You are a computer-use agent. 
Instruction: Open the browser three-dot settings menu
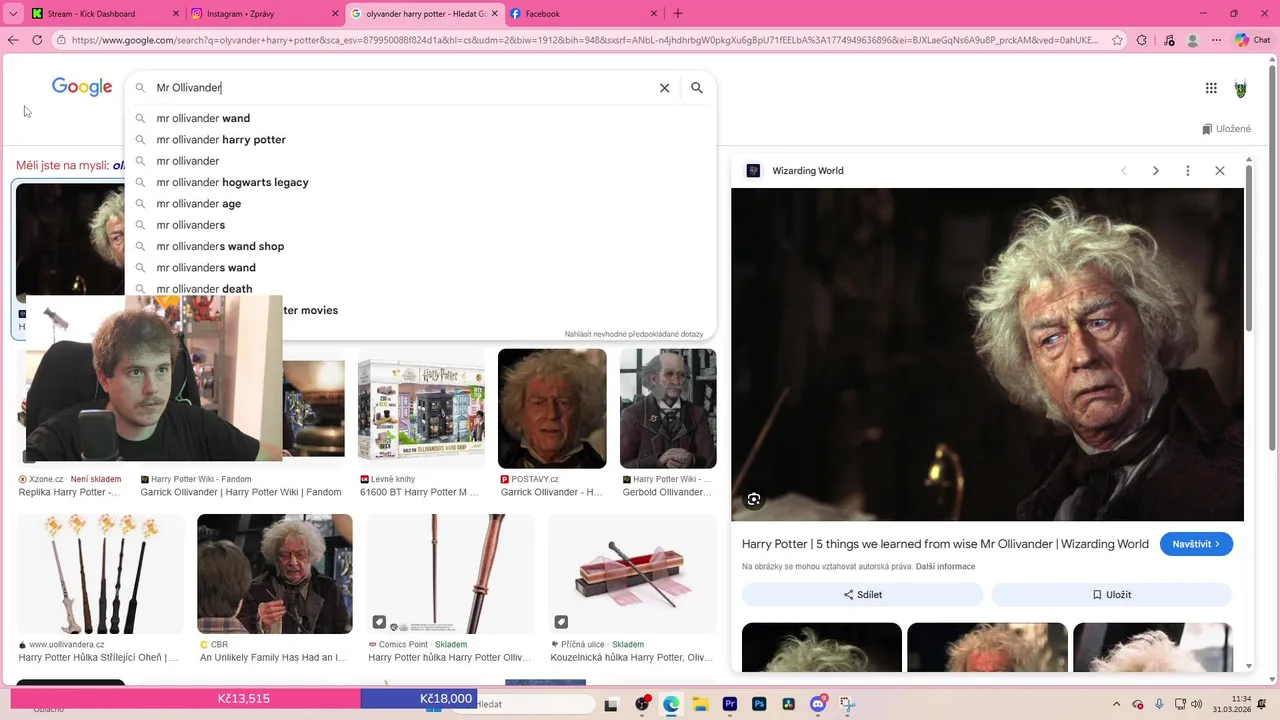point(1216,40)
